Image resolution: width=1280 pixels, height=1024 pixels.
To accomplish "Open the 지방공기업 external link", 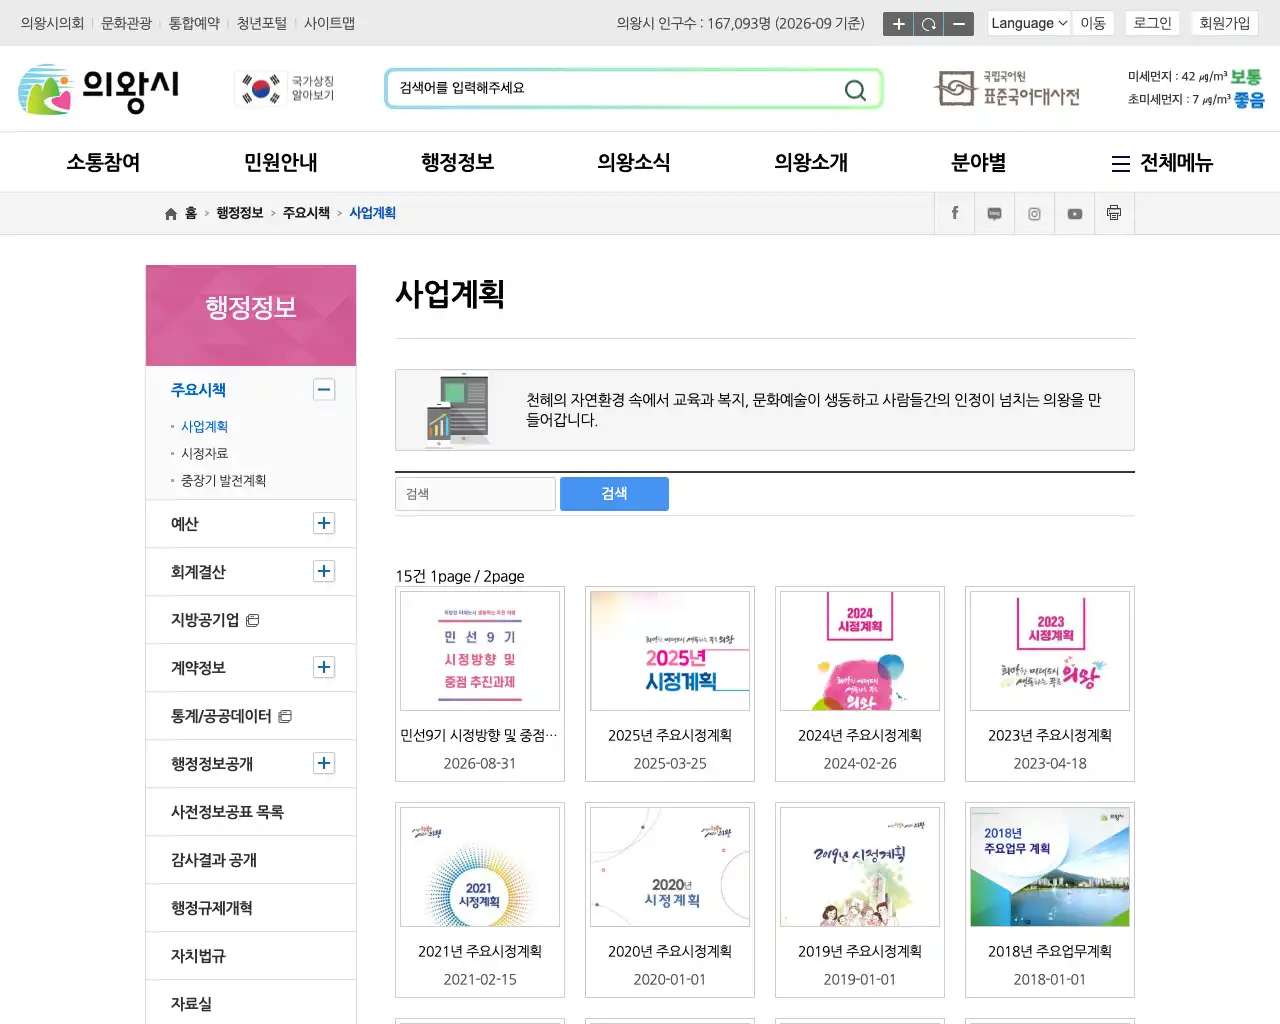I will pyautogui.click(x=215, y=620).
